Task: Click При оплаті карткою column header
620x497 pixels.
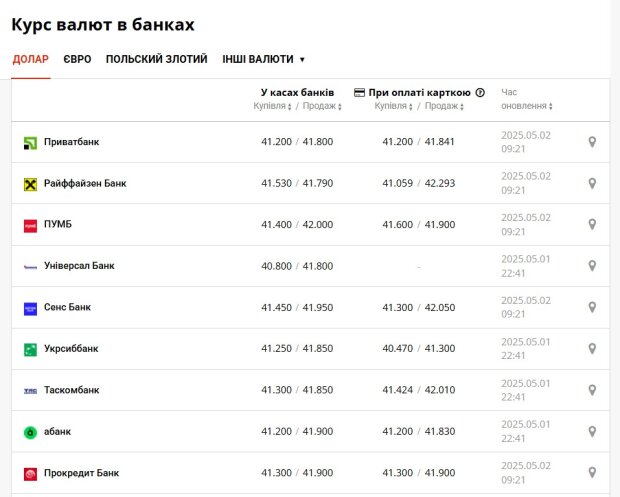Action: [420, 93]
